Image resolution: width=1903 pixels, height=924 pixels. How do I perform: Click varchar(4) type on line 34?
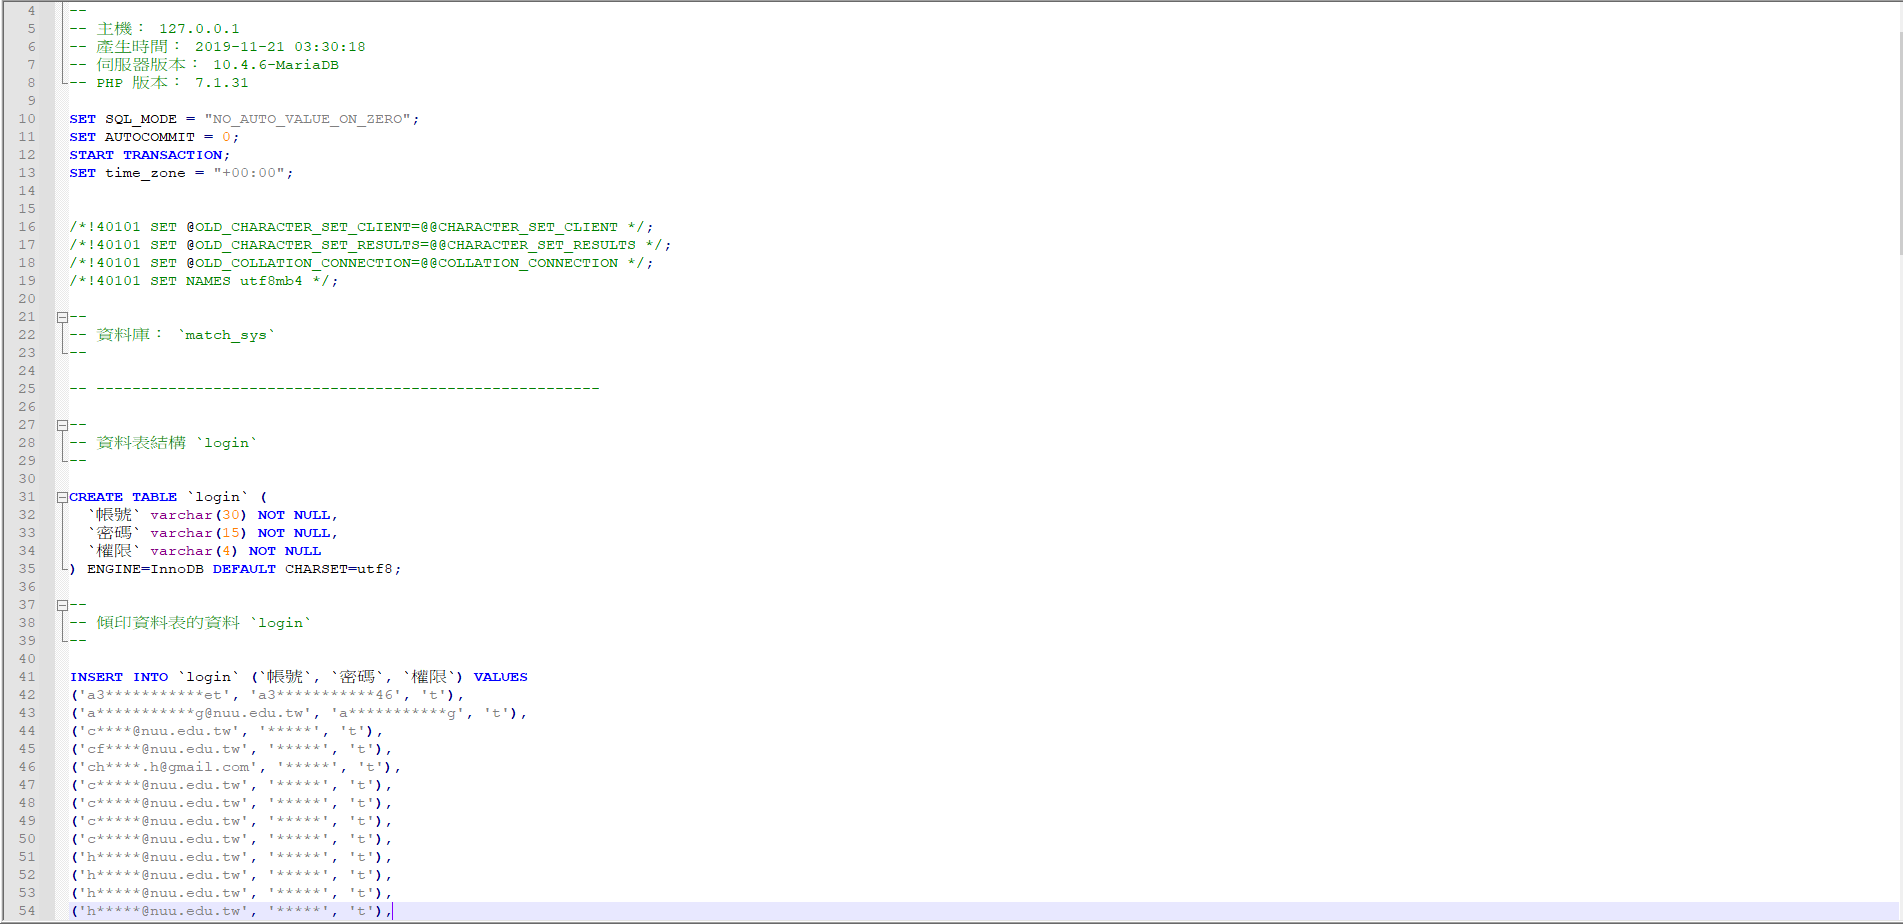(195, 551)
